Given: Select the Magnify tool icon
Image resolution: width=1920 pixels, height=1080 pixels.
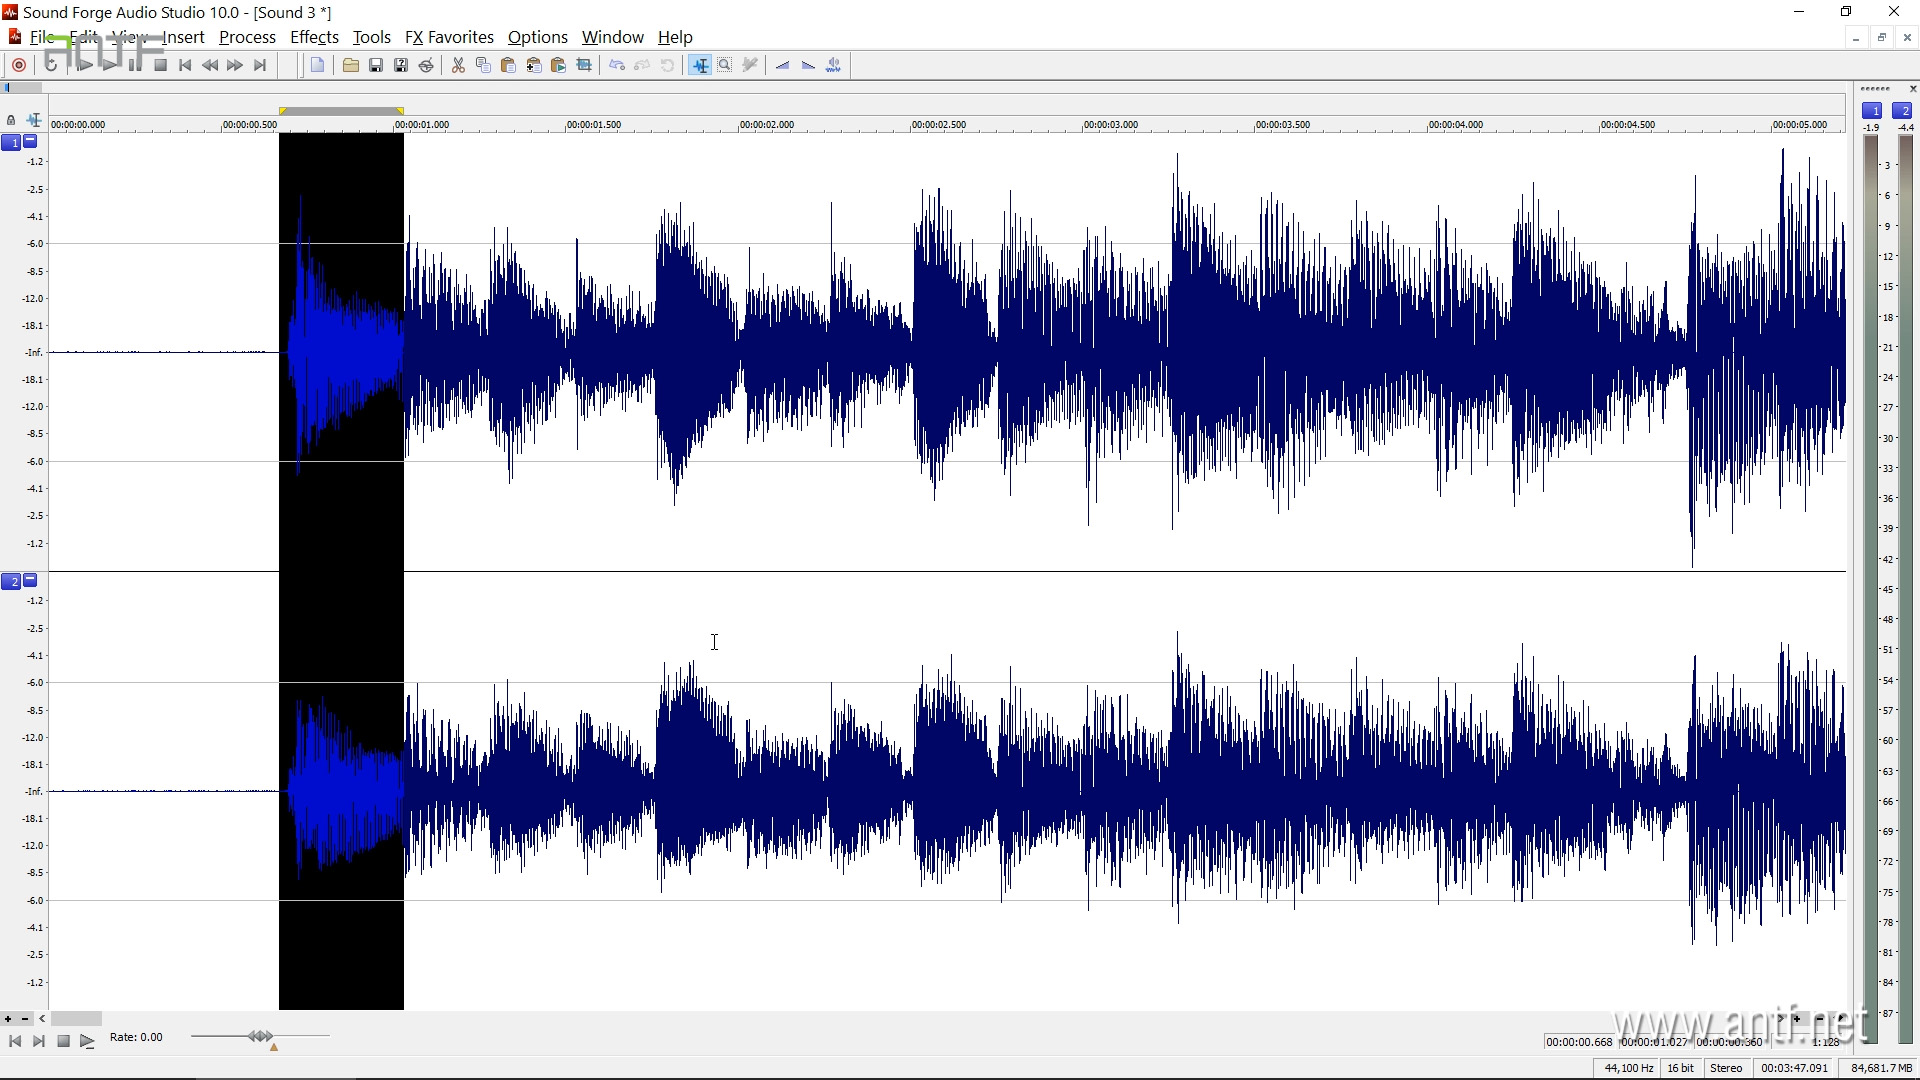Looking at the screenshot, I should [x=725, y=66].
